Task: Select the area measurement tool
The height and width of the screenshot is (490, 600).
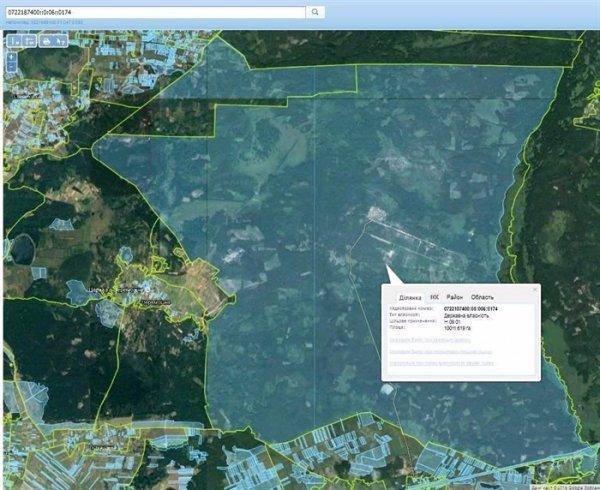Action: click(30, 41)
